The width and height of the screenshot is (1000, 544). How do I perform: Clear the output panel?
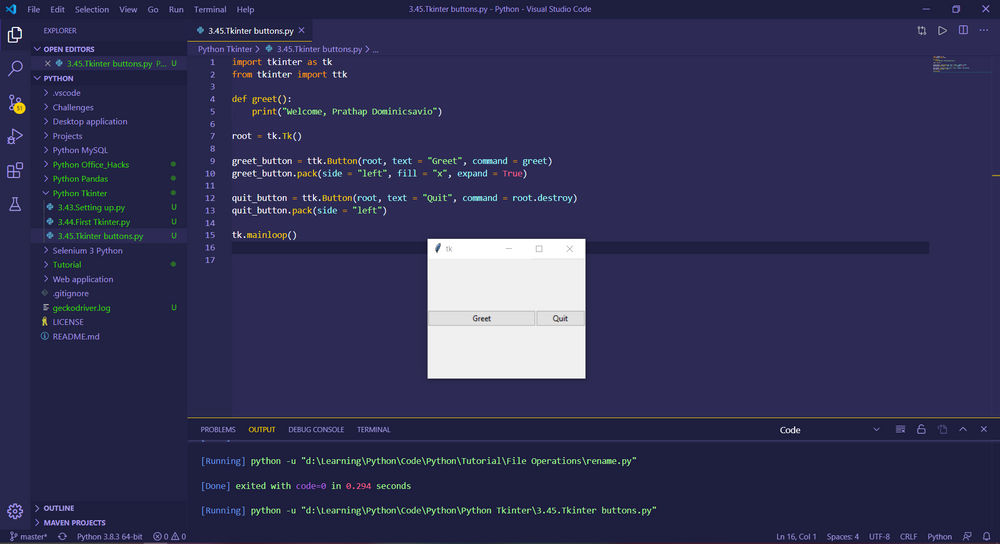point(900,429)
